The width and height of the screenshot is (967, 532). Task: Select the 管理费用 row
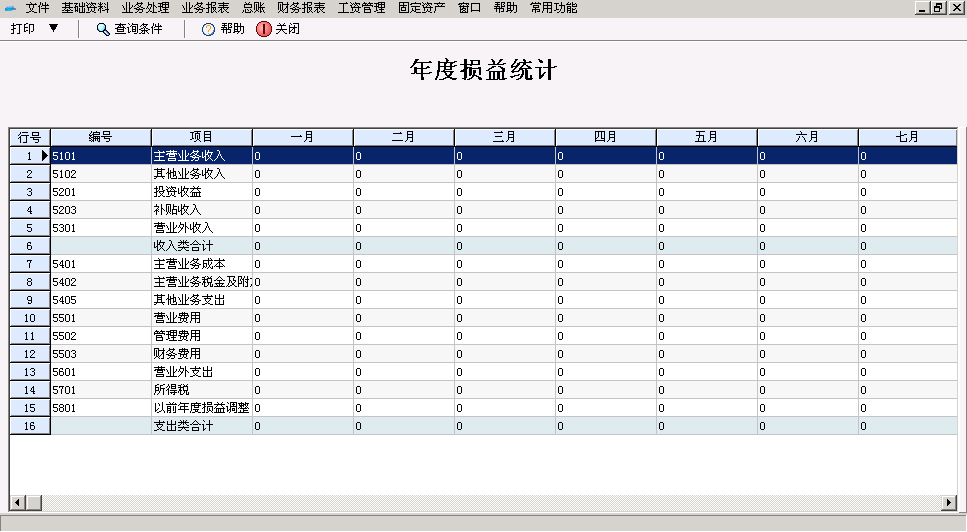tap(201, 336)
